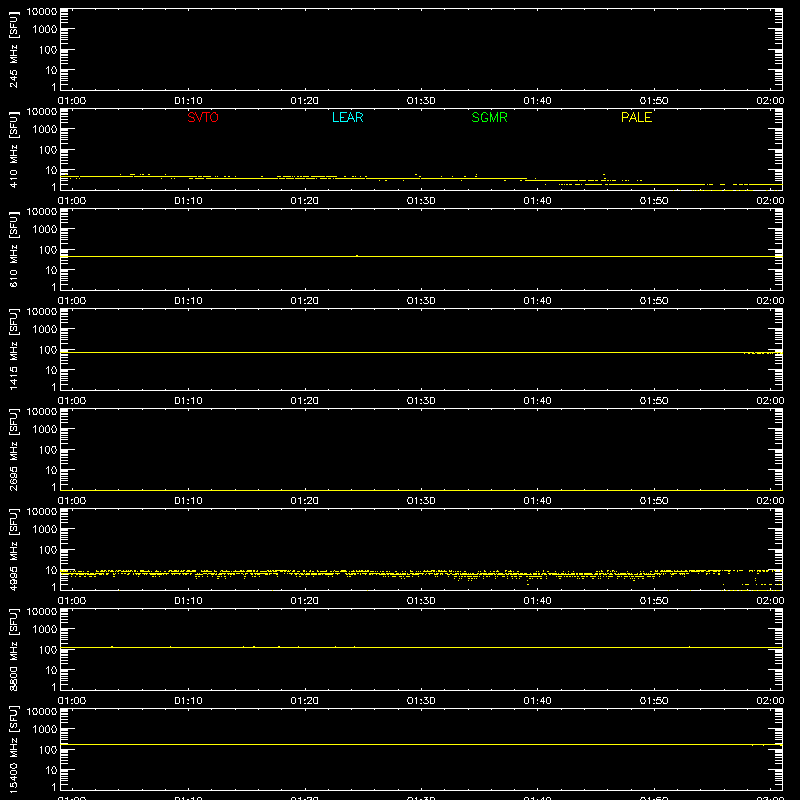Click 01:20 time label under 1415 MHz panel
800x800 pixels.
tap(305, 401)
